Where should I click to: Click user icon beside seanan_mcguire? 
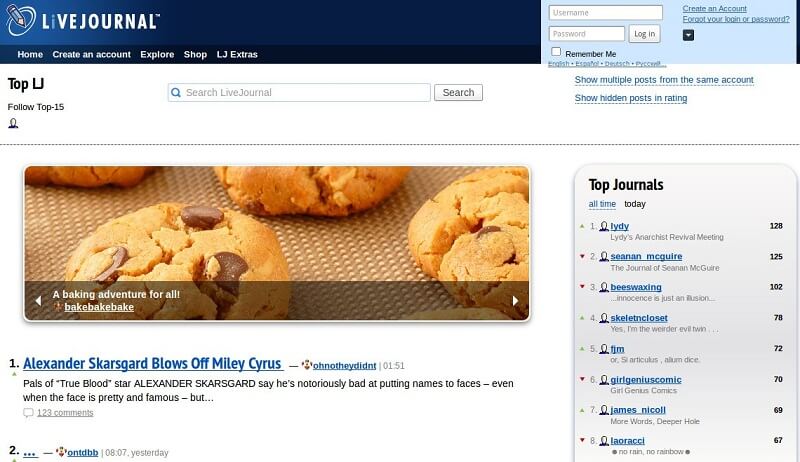click(x=604, y=256)
